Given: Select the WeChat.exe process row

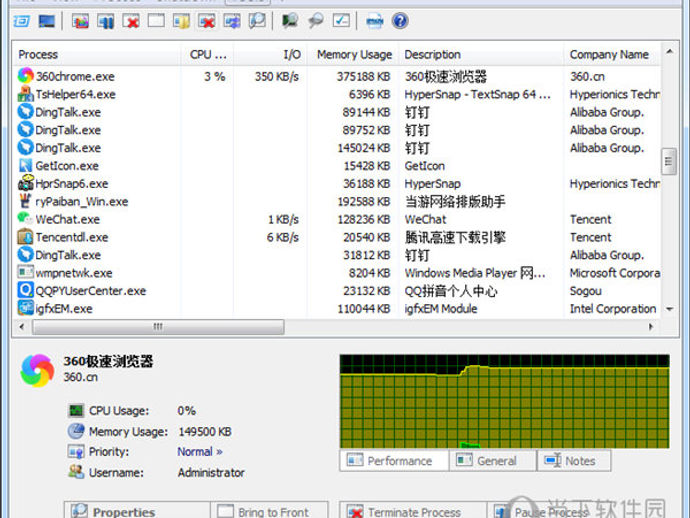Looking at the screenshot, I should coord(339,219).
